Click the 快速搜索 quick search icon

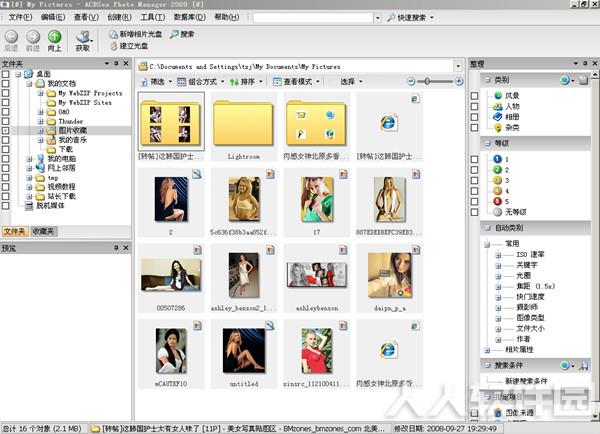click(390, 18)
